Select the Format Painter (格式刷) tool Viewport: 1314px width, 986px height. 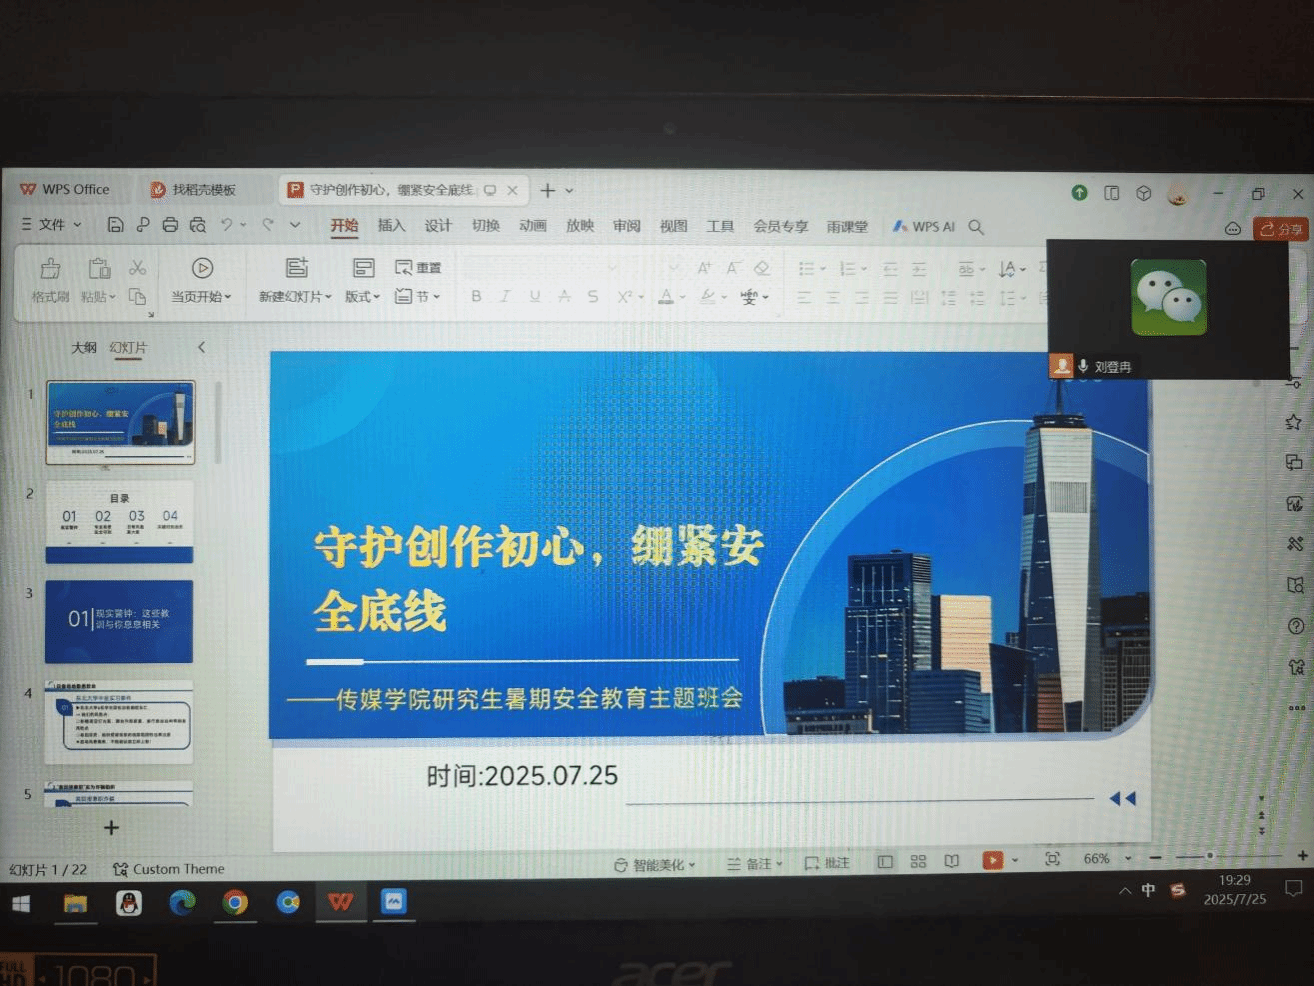pos(50,279)
